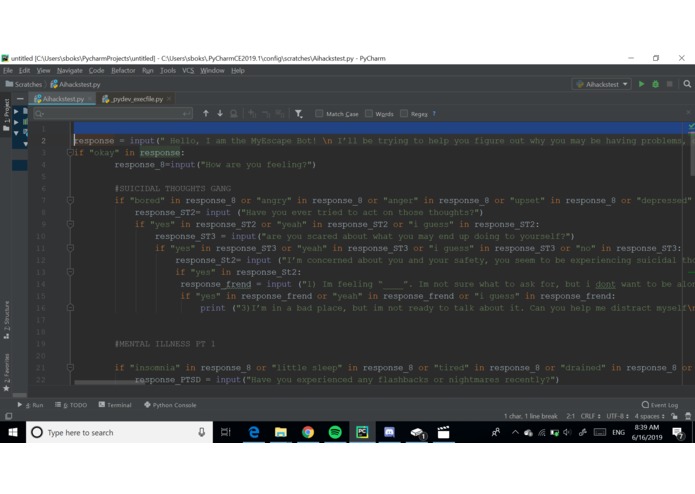695x494 pixels.
Task: Open the Navigate menu
Action: pyautogui.click(x=70, y=70)
